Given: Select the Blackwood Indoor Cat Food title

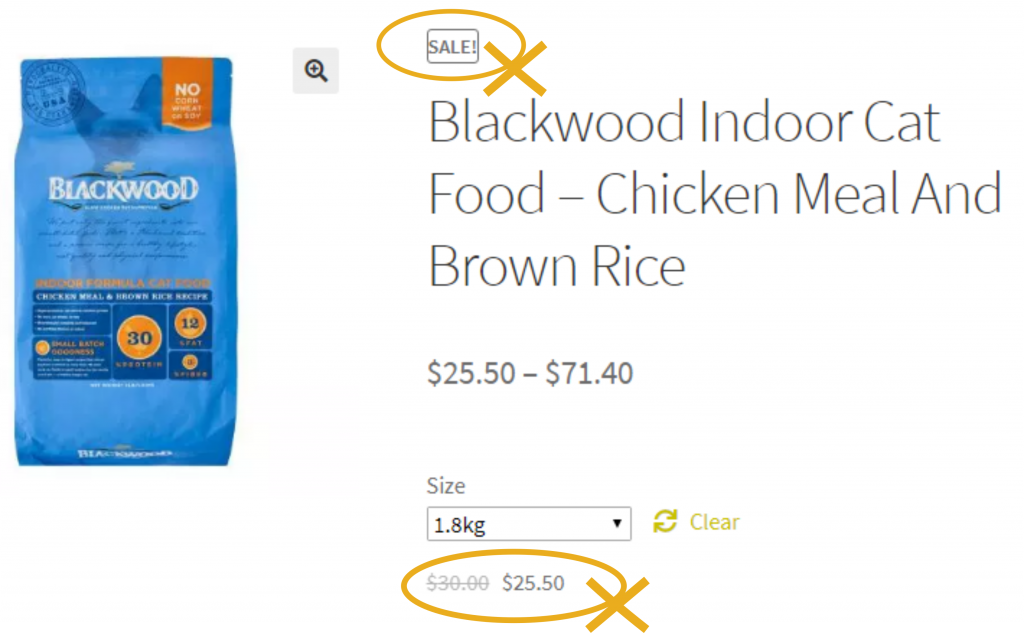Looking at the screenshot, I should 714,193.
